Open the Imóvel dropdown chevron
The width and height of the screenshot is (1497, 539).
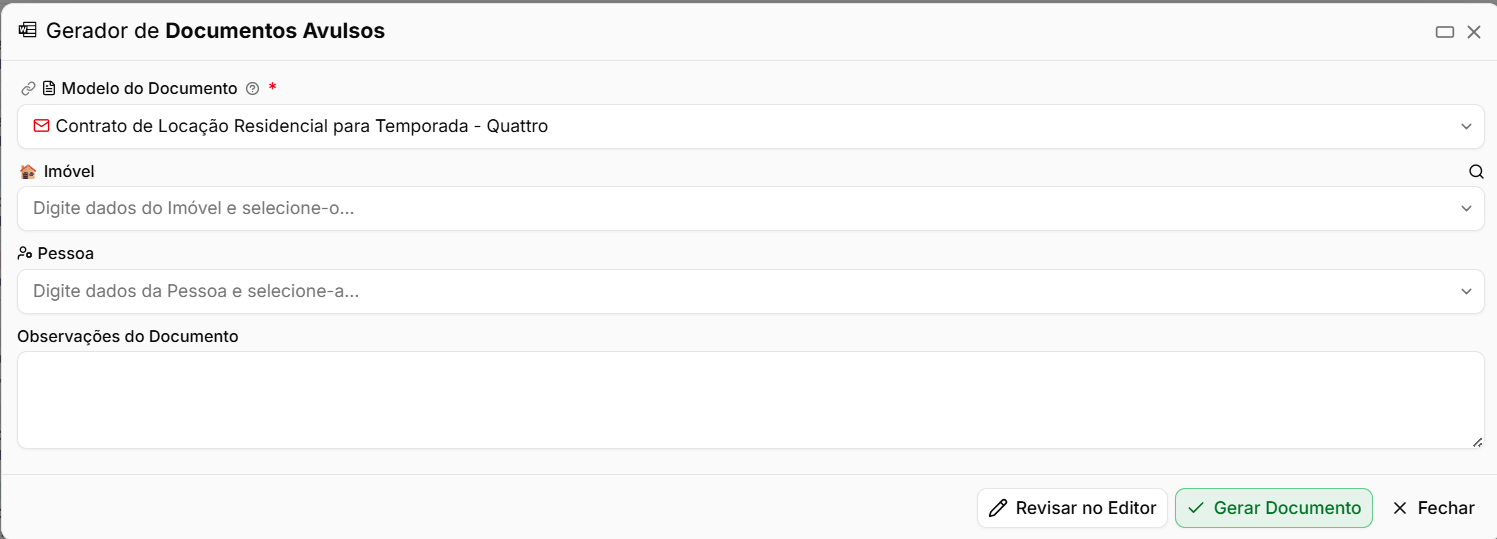1466,209
